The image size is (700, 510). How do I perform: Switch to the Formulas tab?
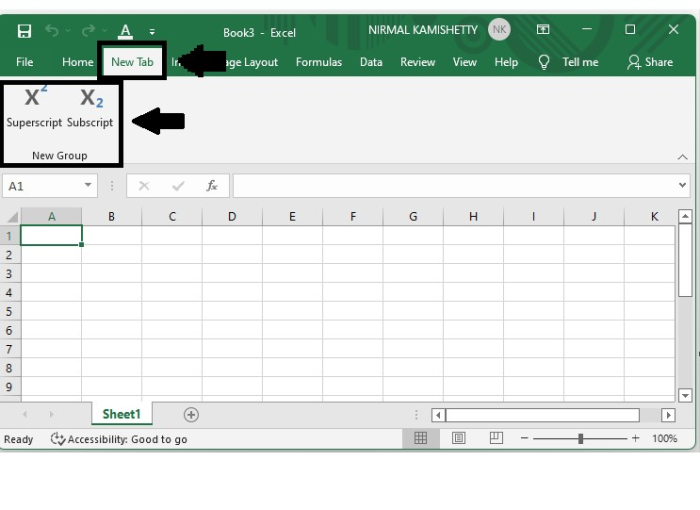click(x=319, y=62)
